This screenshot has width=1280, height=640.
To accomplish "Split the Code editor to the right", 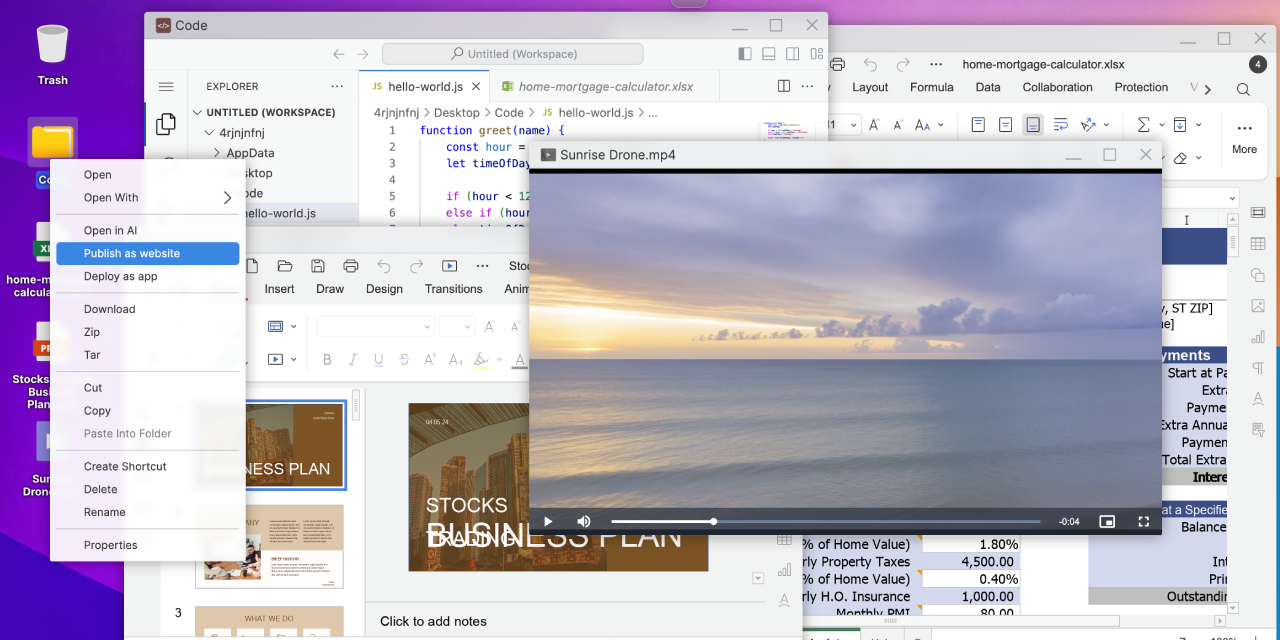I will coord(784,87).
